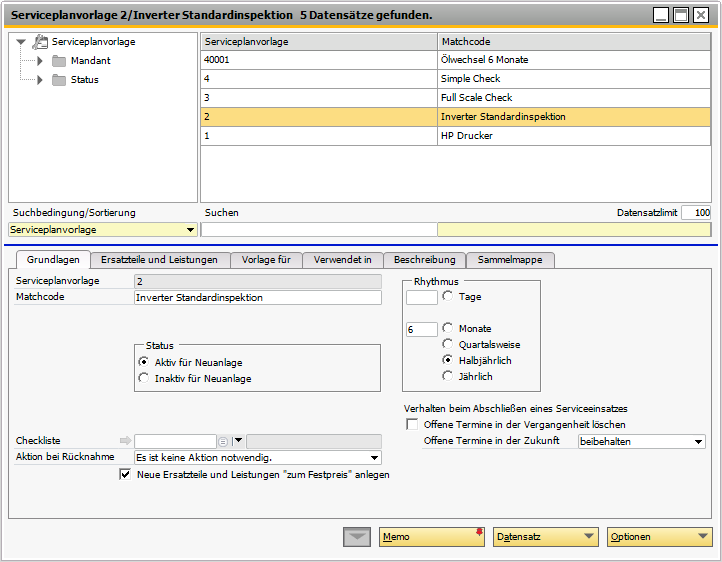This screenshot has height=562, width=722.
Task: Click the Monate value field showing 6
Action: [x=422, y=330]
